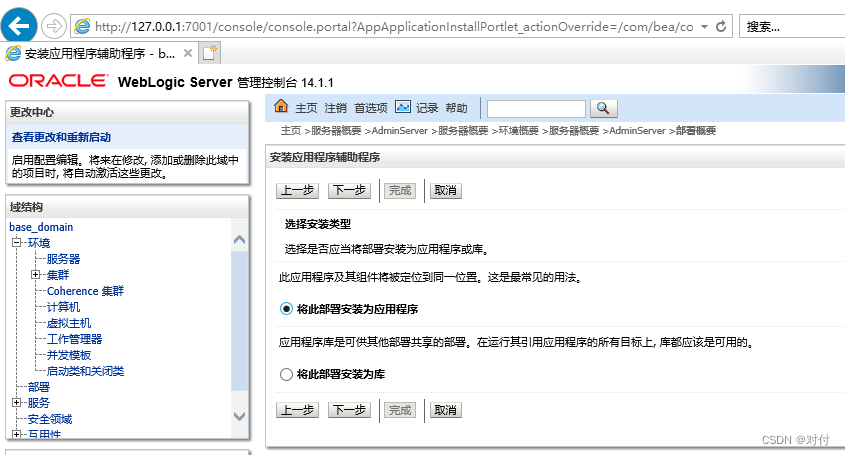Click the record image icon

403,107
